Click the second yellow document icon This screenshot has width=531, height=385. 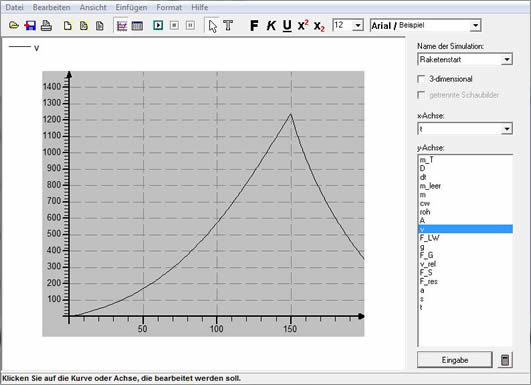[84, 26]
